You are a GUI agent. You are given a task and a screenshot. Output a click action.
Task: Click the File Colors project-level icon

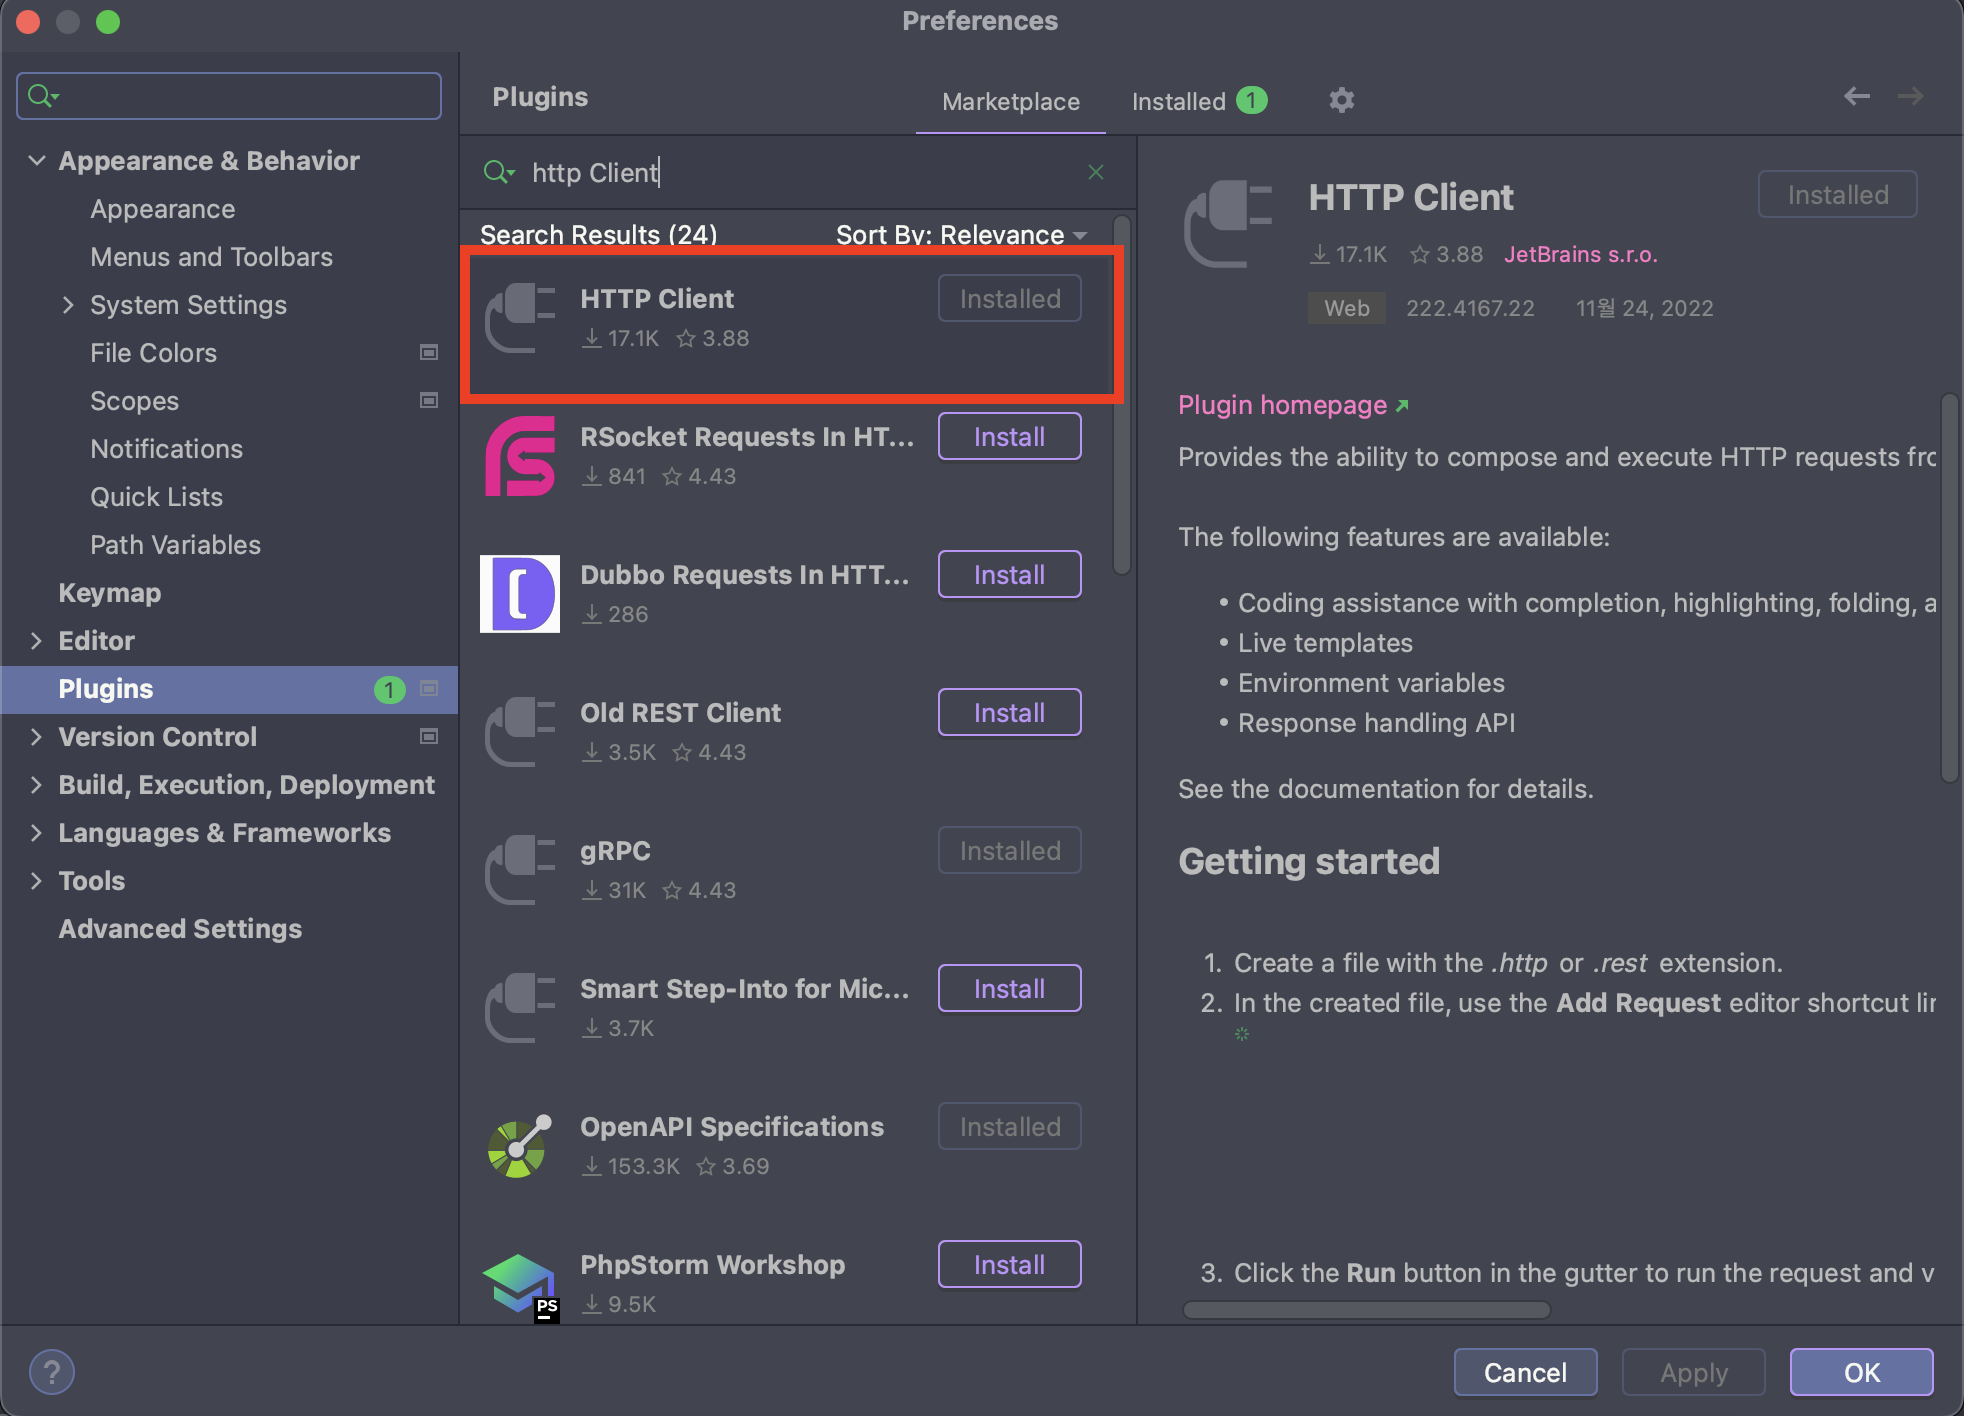point(429,352)
